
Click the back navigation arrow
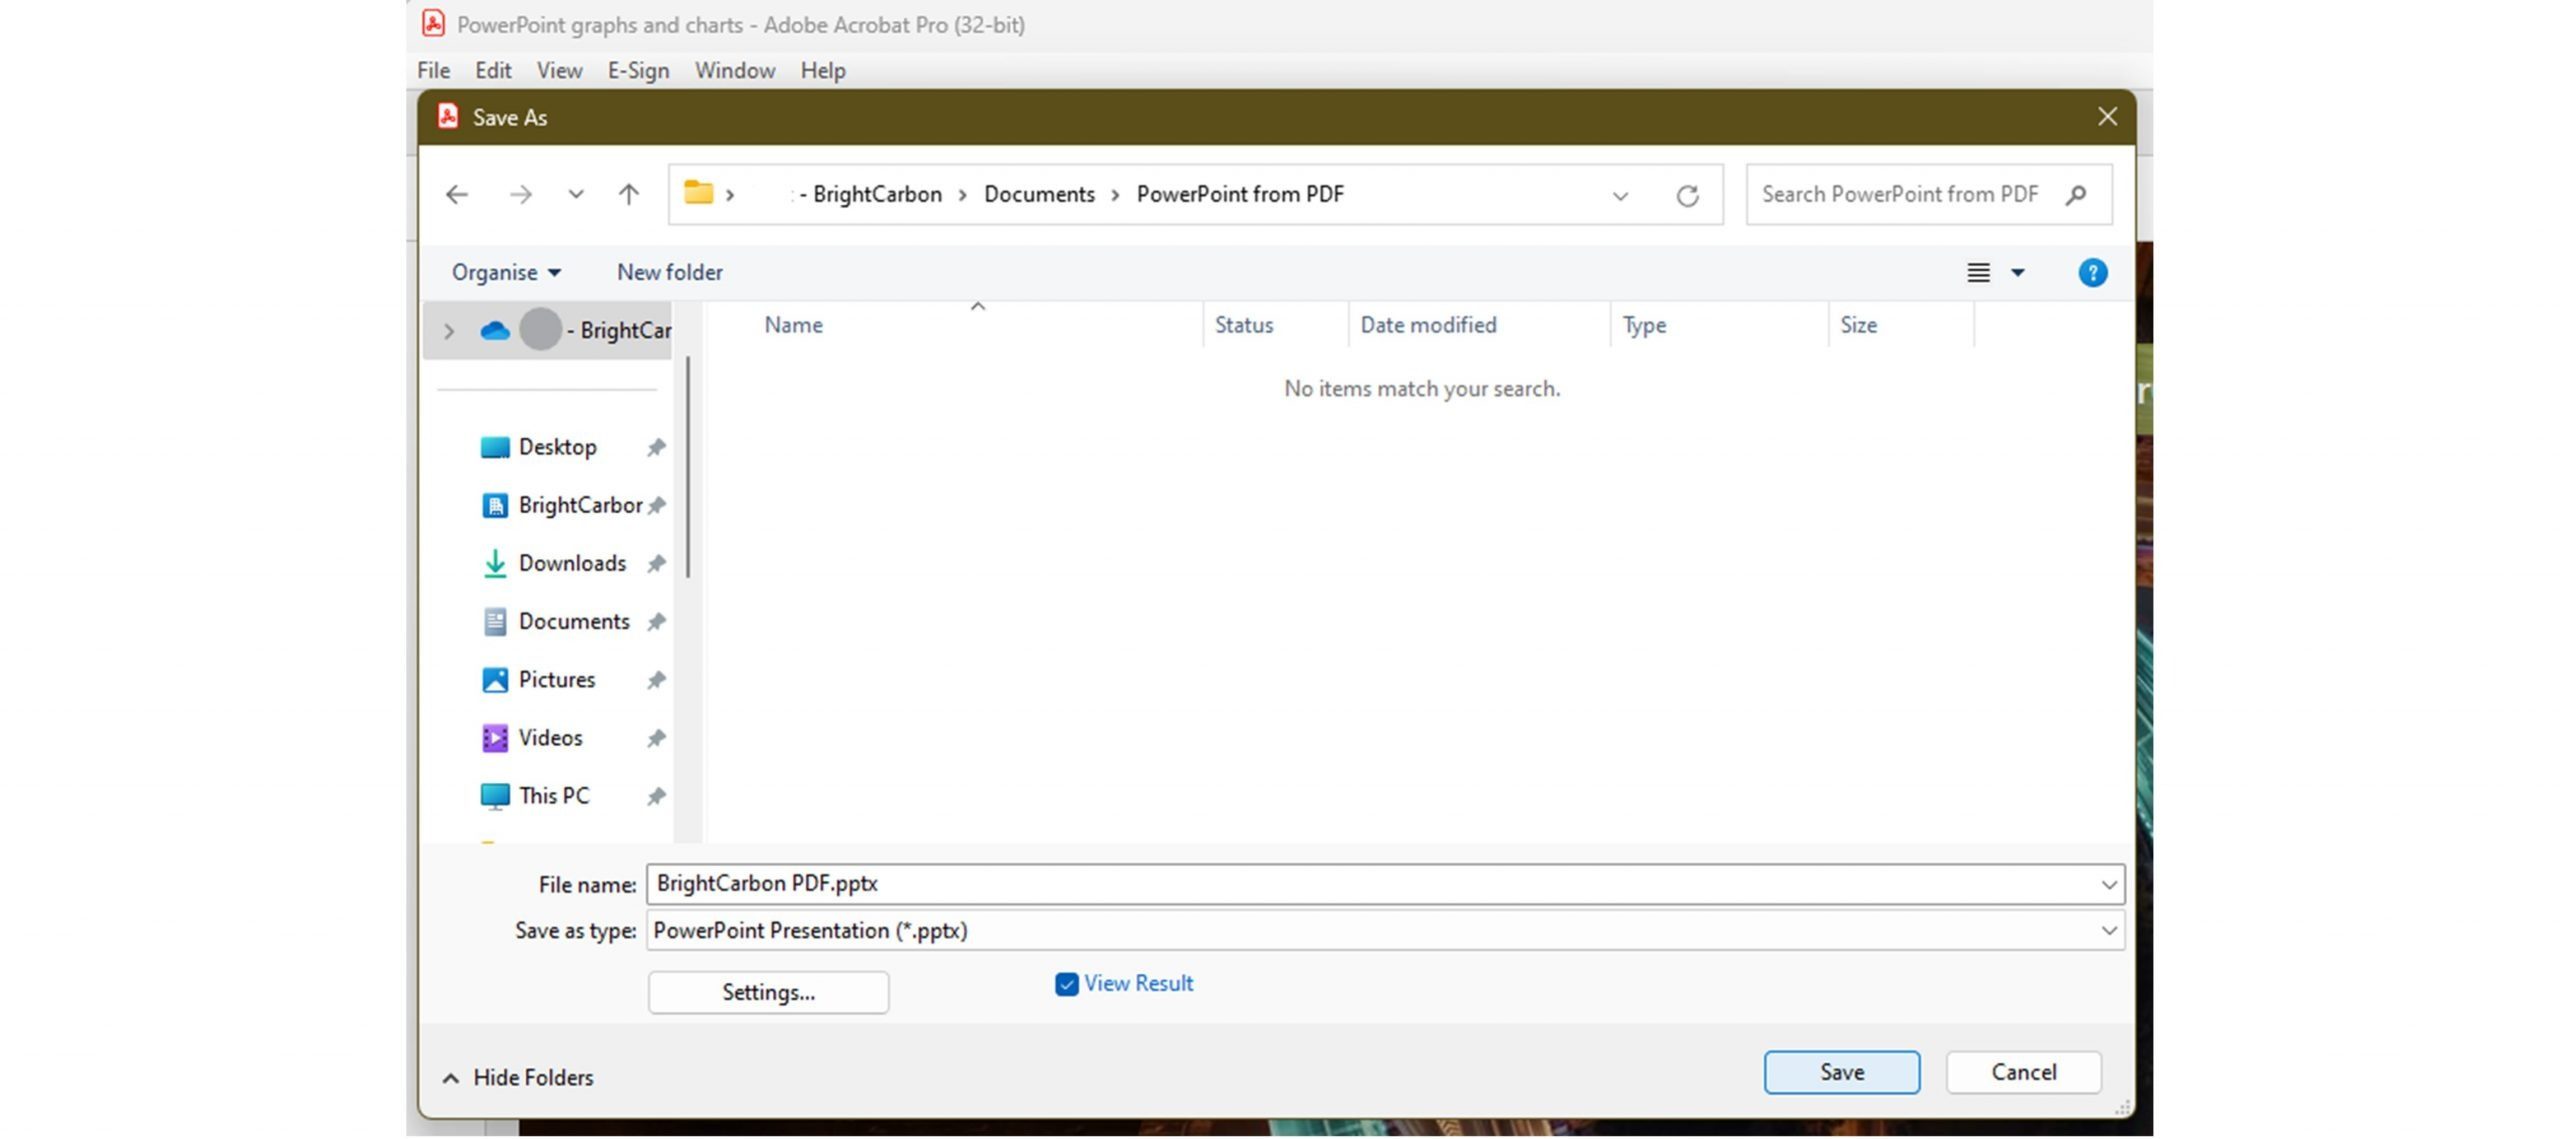[459, 194]
